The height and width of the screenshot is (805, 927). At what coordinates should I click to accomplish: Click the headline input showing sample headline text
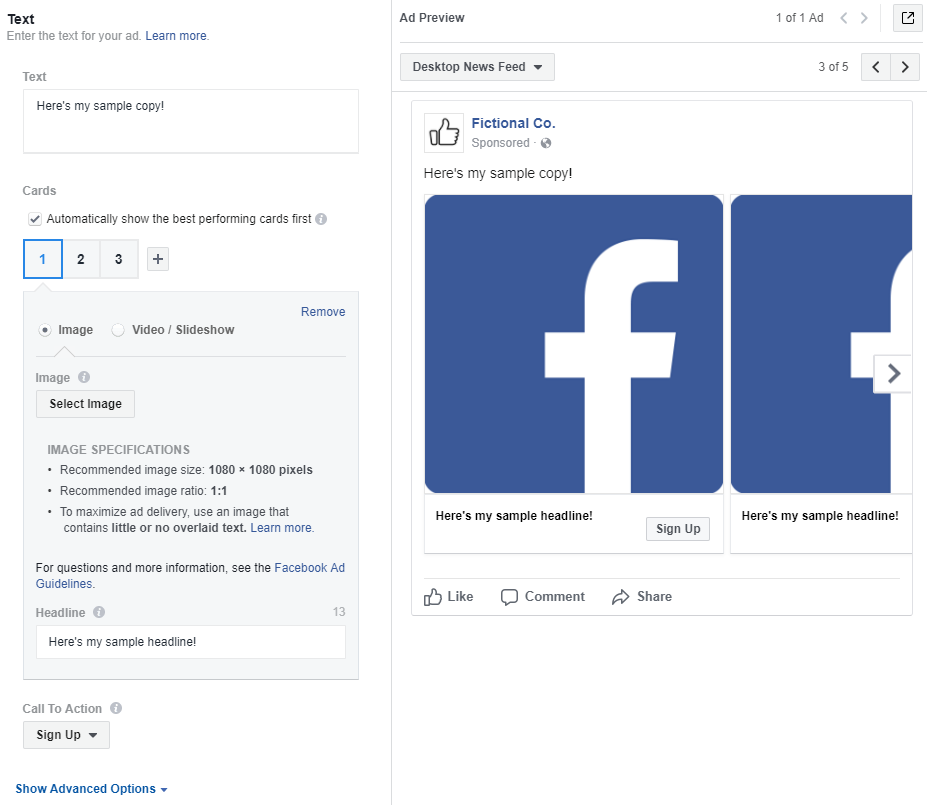[x=191, y=641]
